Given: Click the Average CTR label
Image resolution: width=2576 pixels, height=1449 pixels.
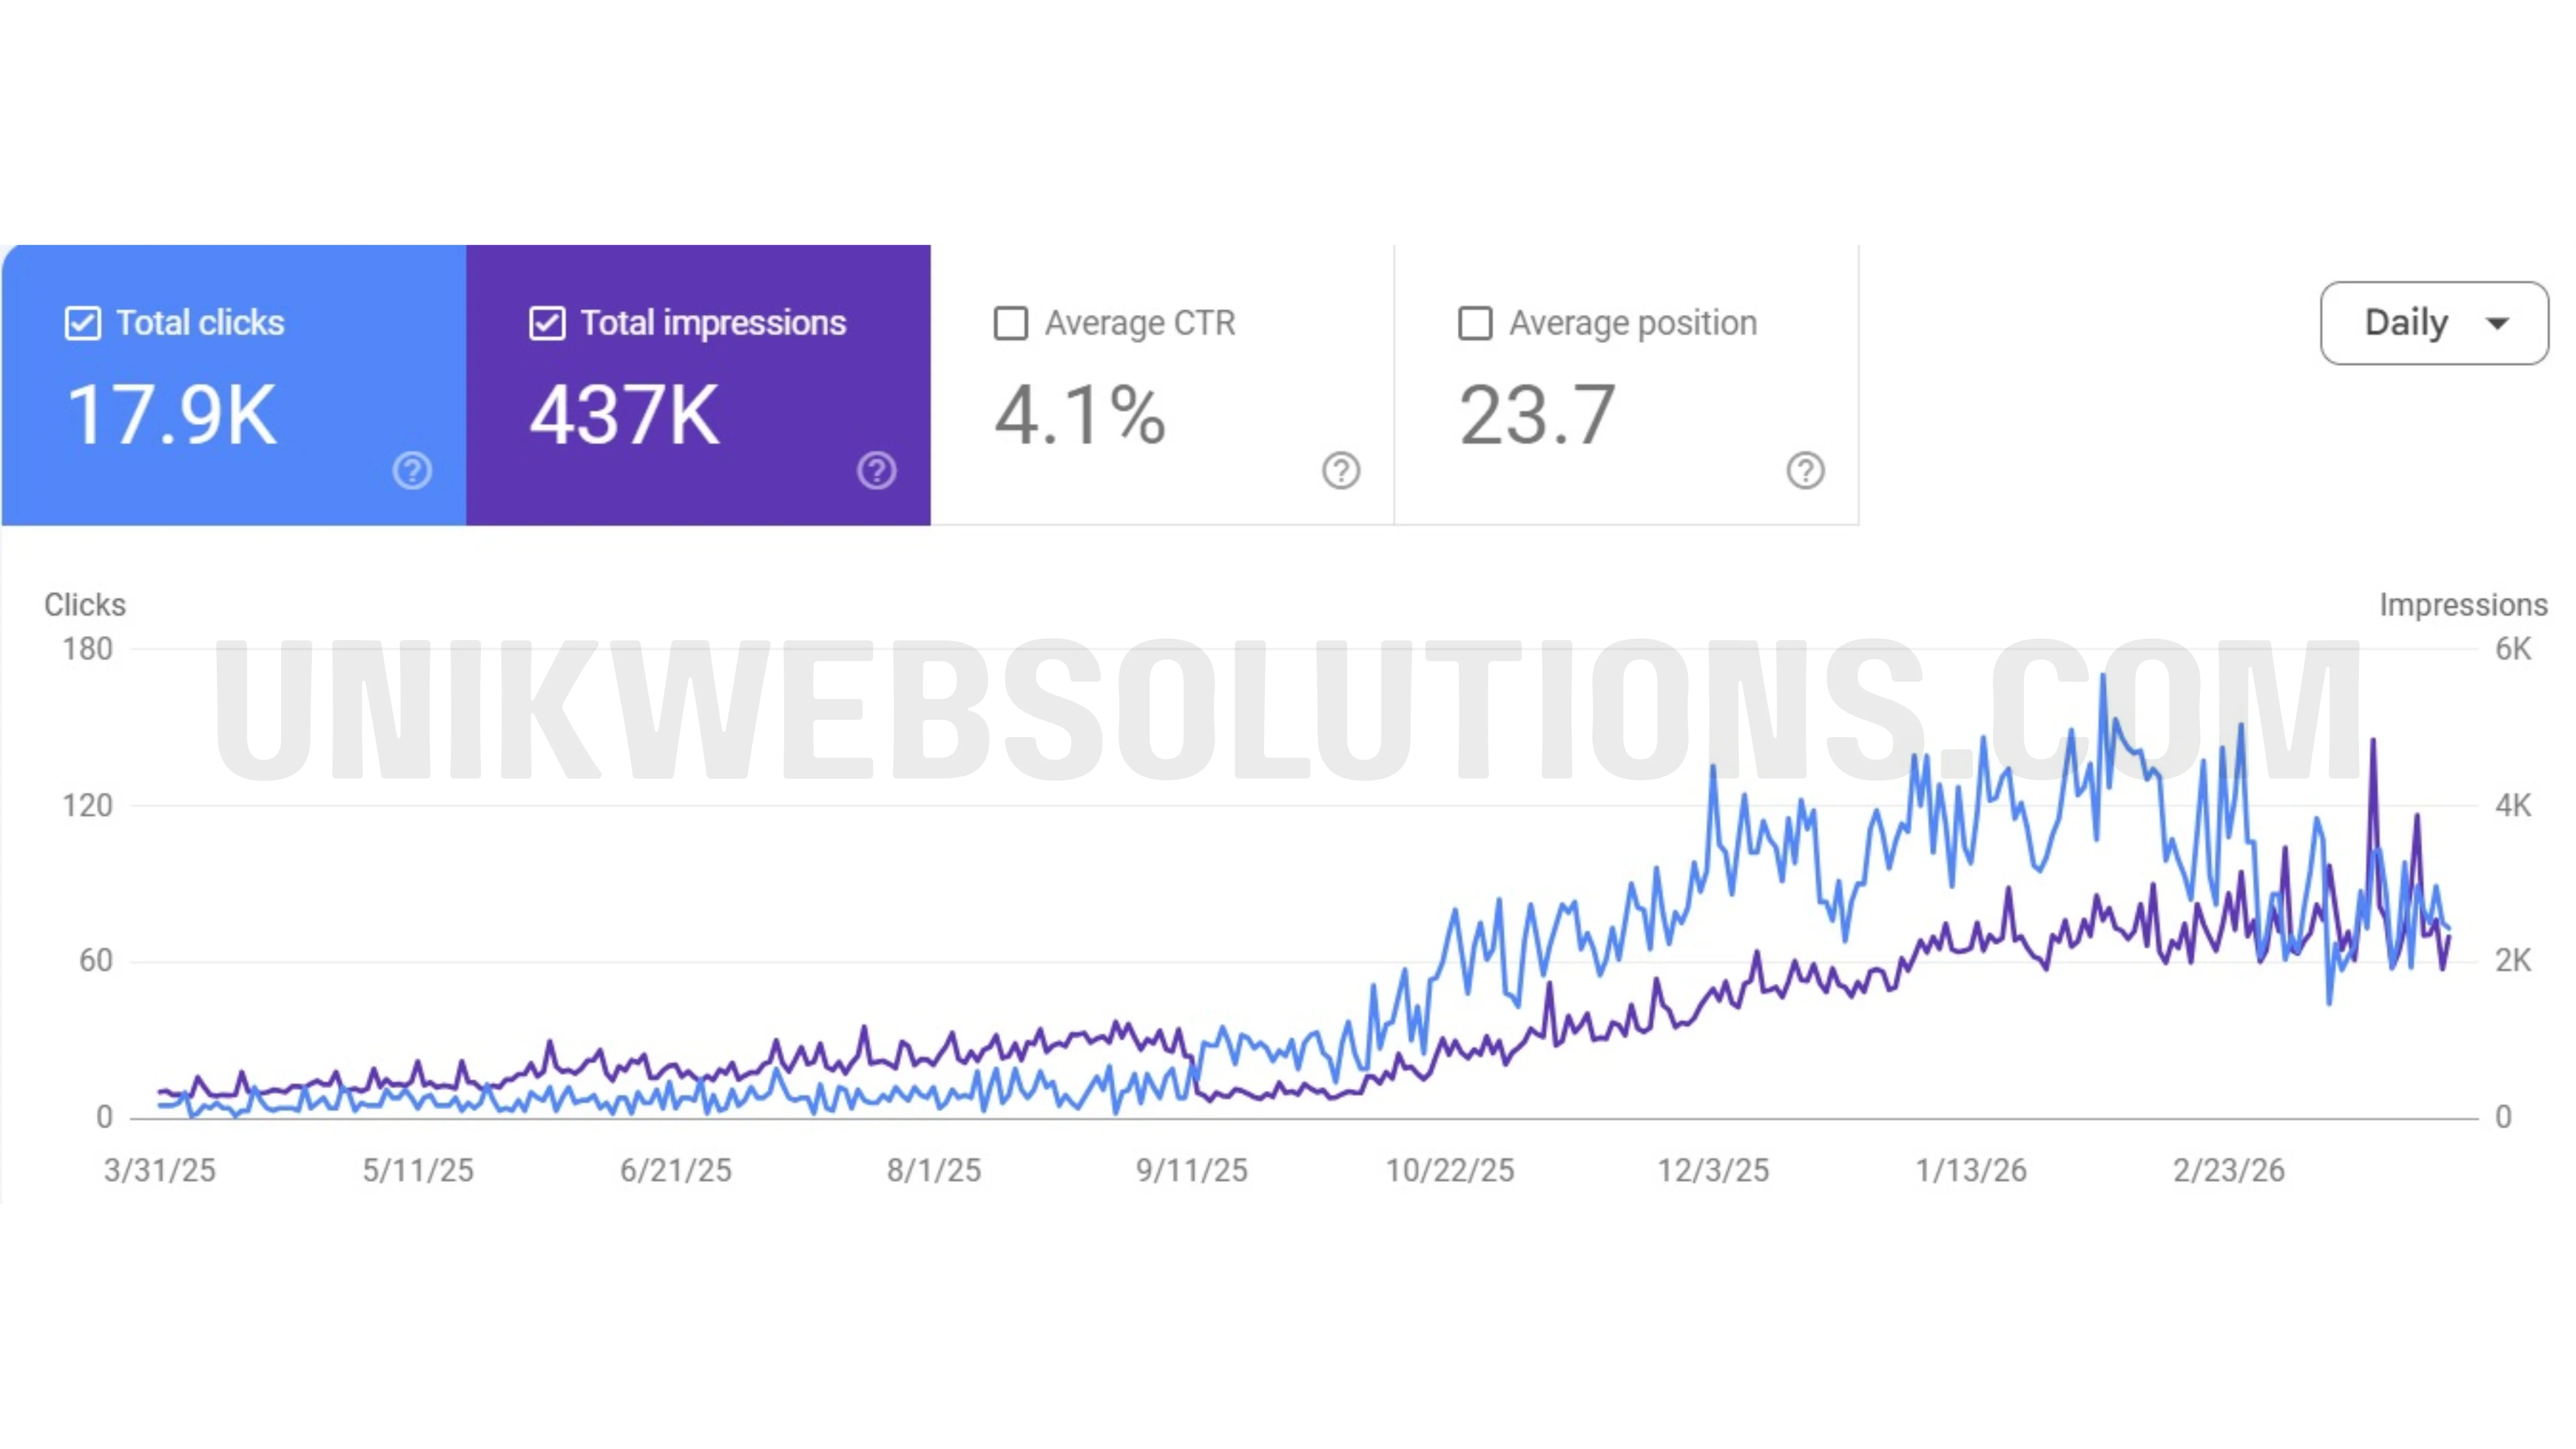Looking at the screenshot, I should point(1140,323).
